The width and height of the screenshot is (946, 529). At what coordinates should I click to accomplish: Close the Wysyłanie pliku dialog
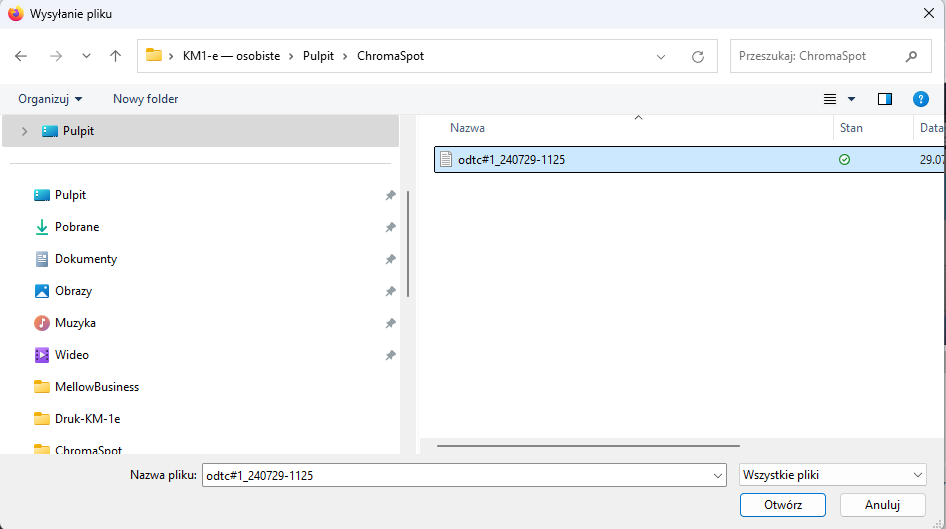(x=929, y=13)
